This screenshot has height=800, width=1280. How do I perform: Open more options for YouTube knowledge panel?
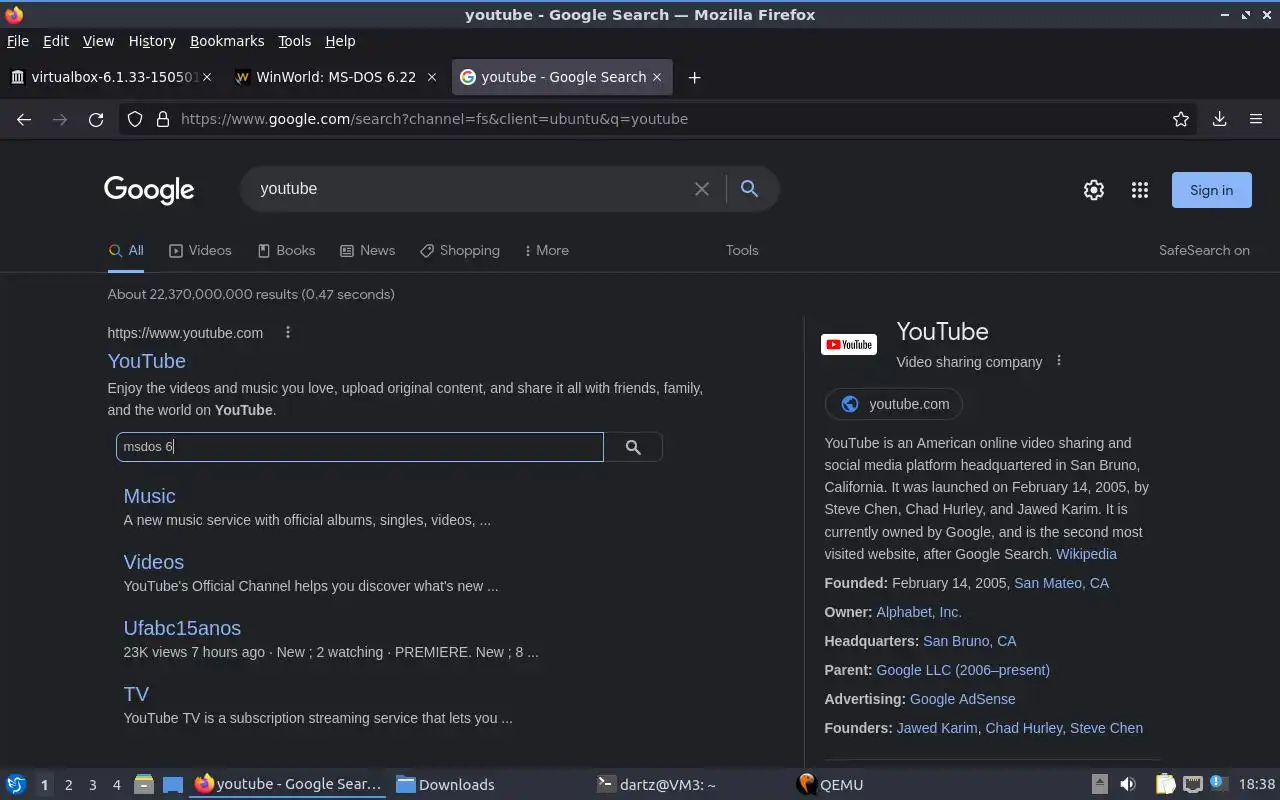click(x=1059, y=361)
